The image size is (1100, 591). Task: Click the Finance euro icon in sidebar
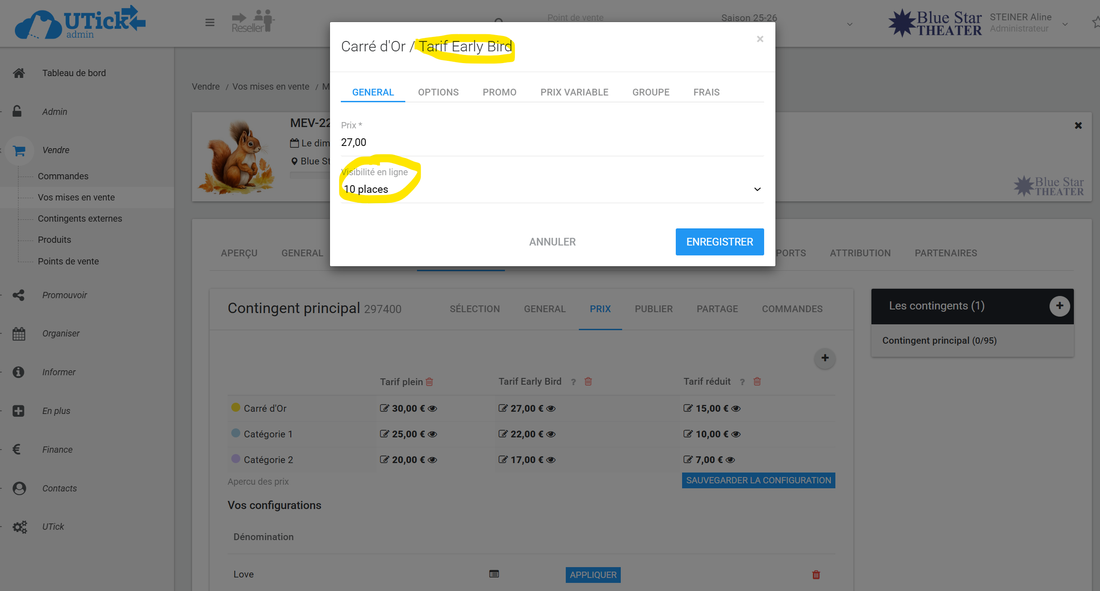(x=18, y=450)
